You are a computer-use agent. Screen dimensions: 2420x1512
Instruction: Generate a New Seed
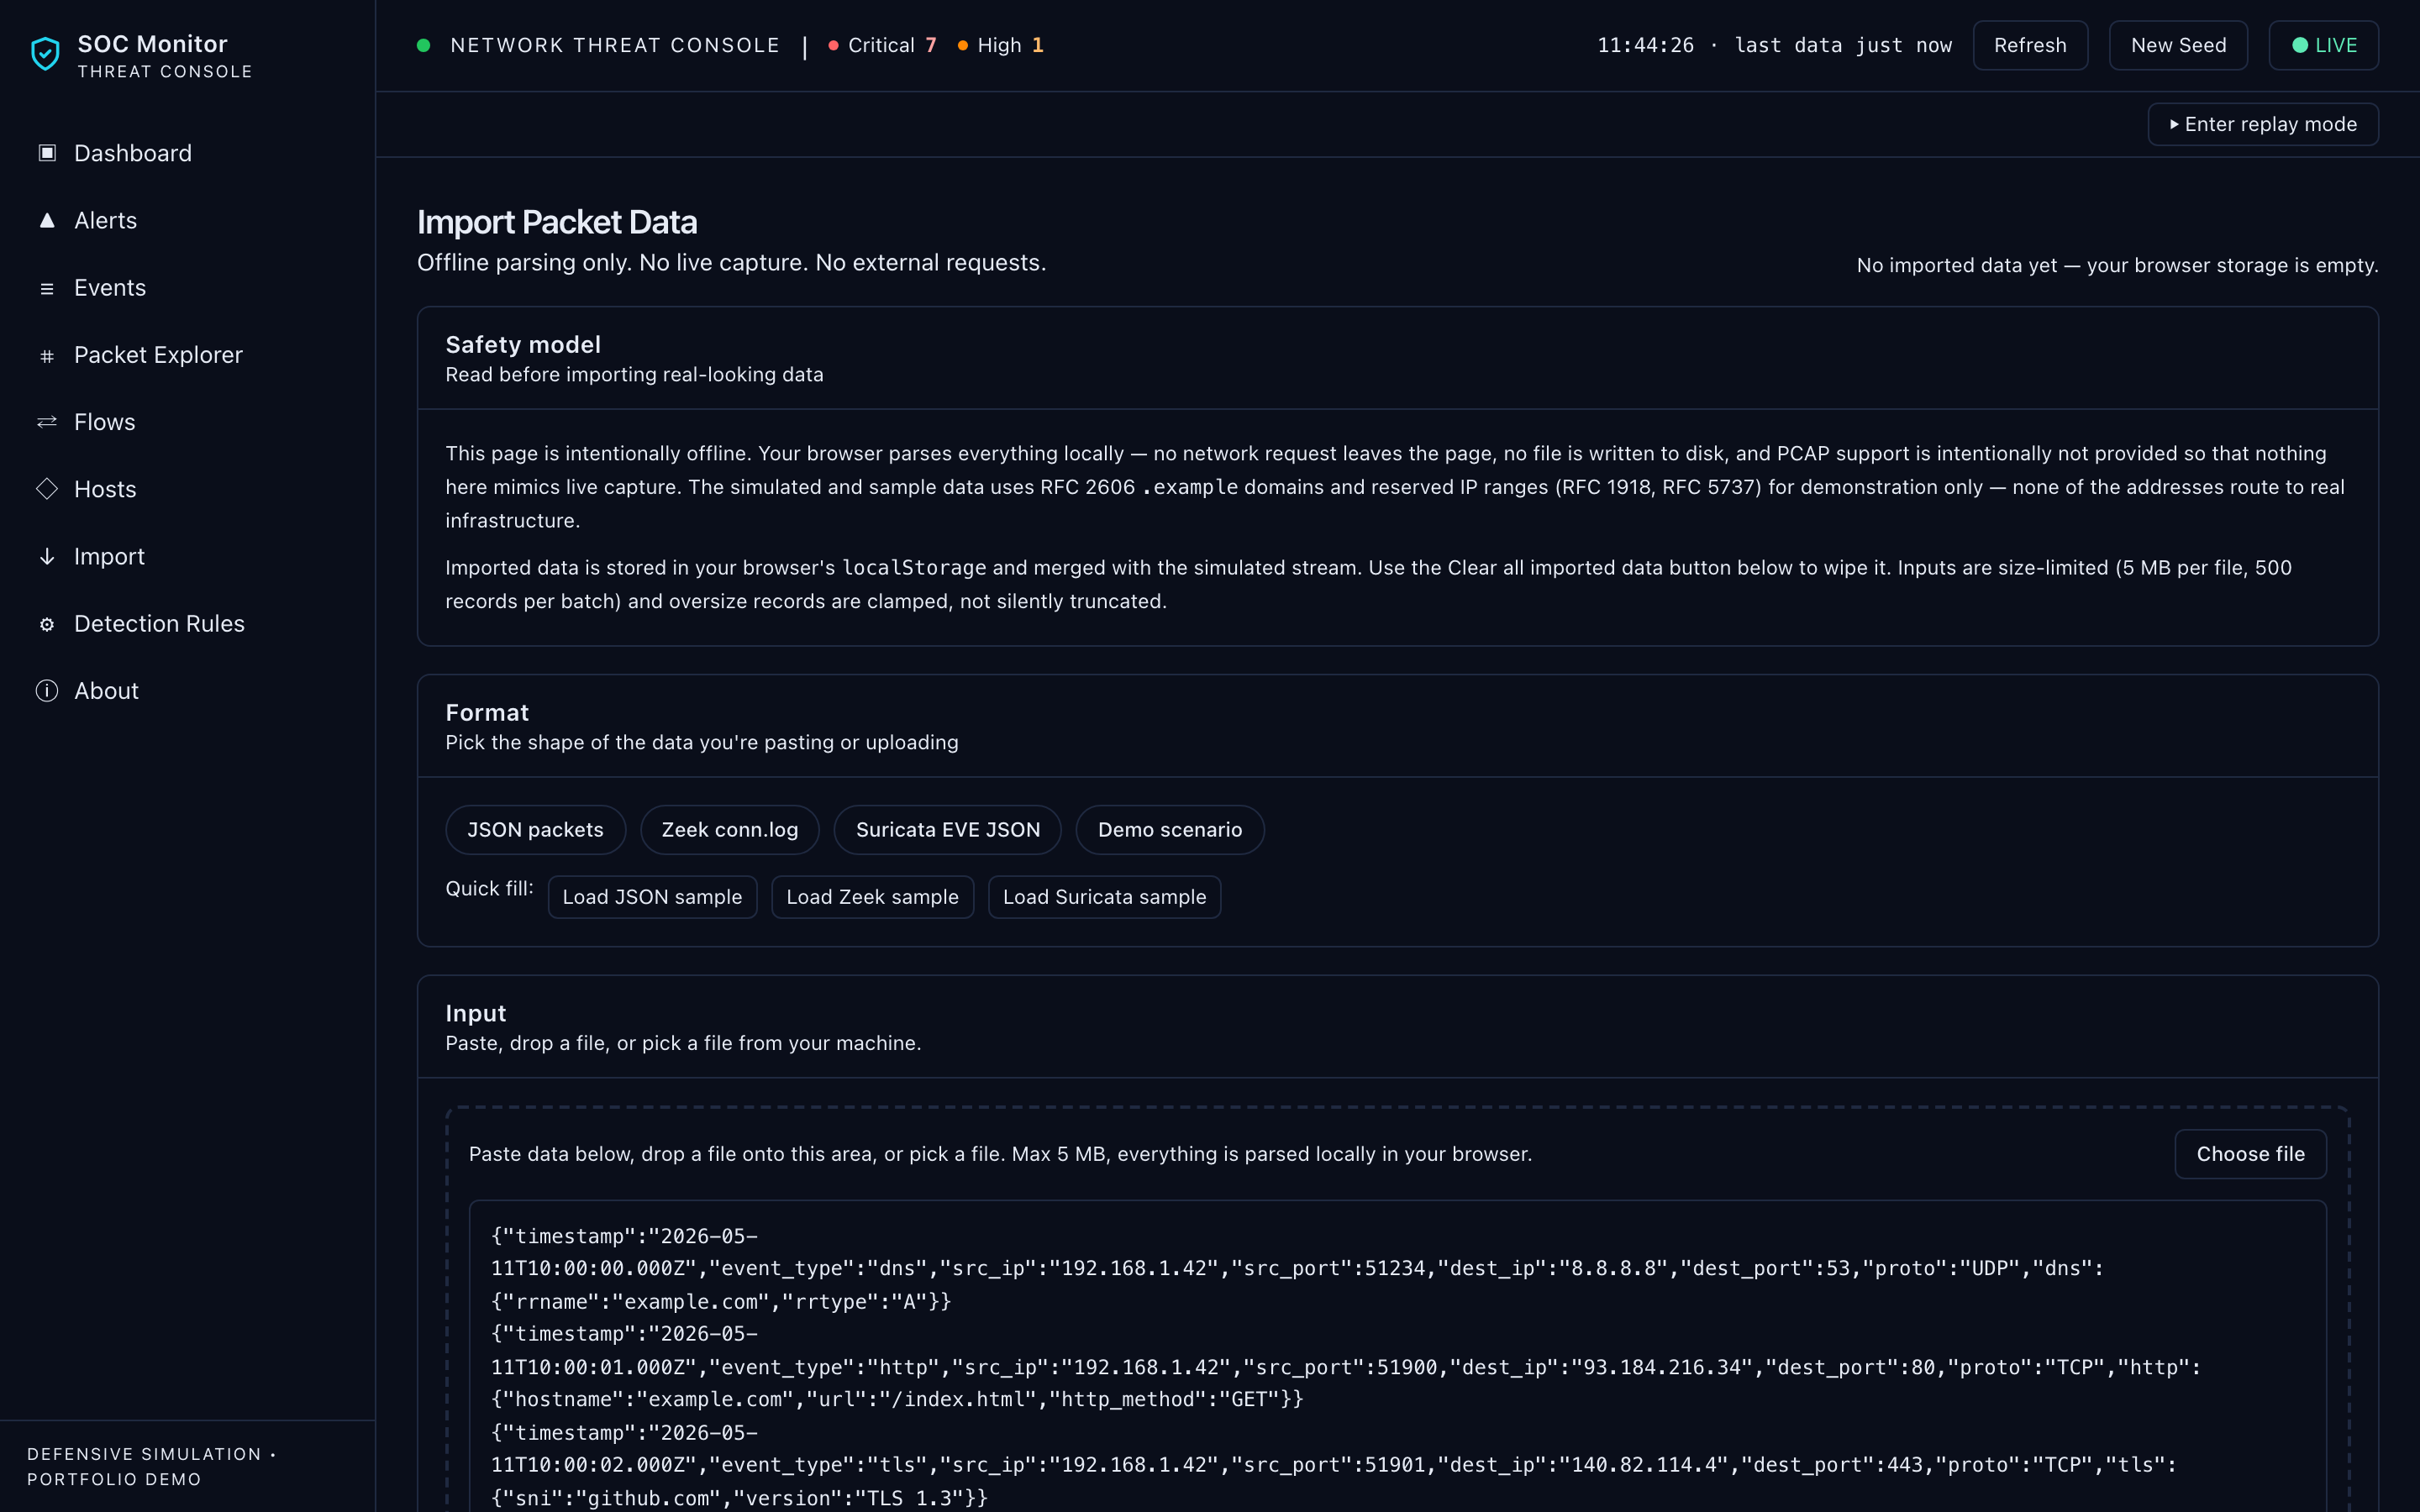tap(2178, 45)
